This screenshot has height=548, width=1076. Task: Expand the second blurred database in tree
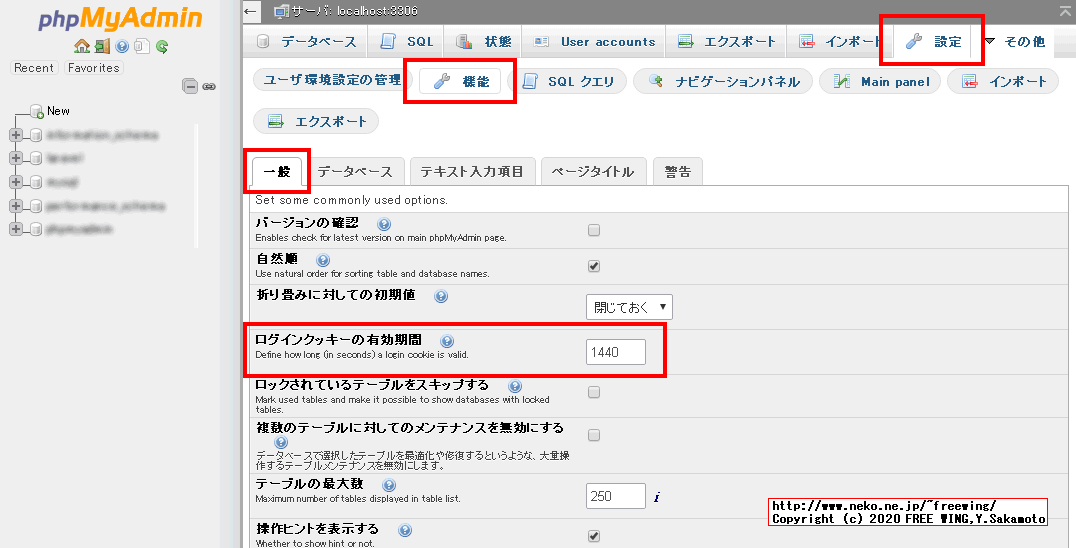(16, 158)
